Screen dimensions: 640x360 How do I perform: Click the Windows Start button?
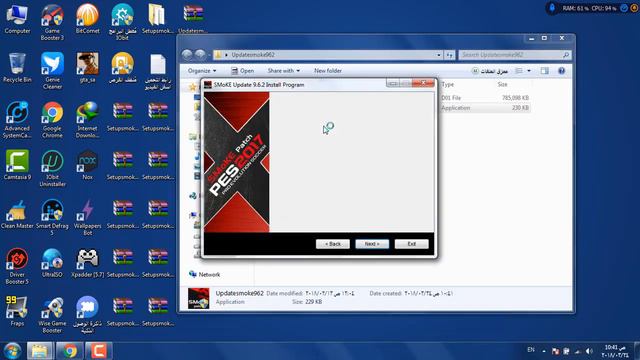coord(12,351)
